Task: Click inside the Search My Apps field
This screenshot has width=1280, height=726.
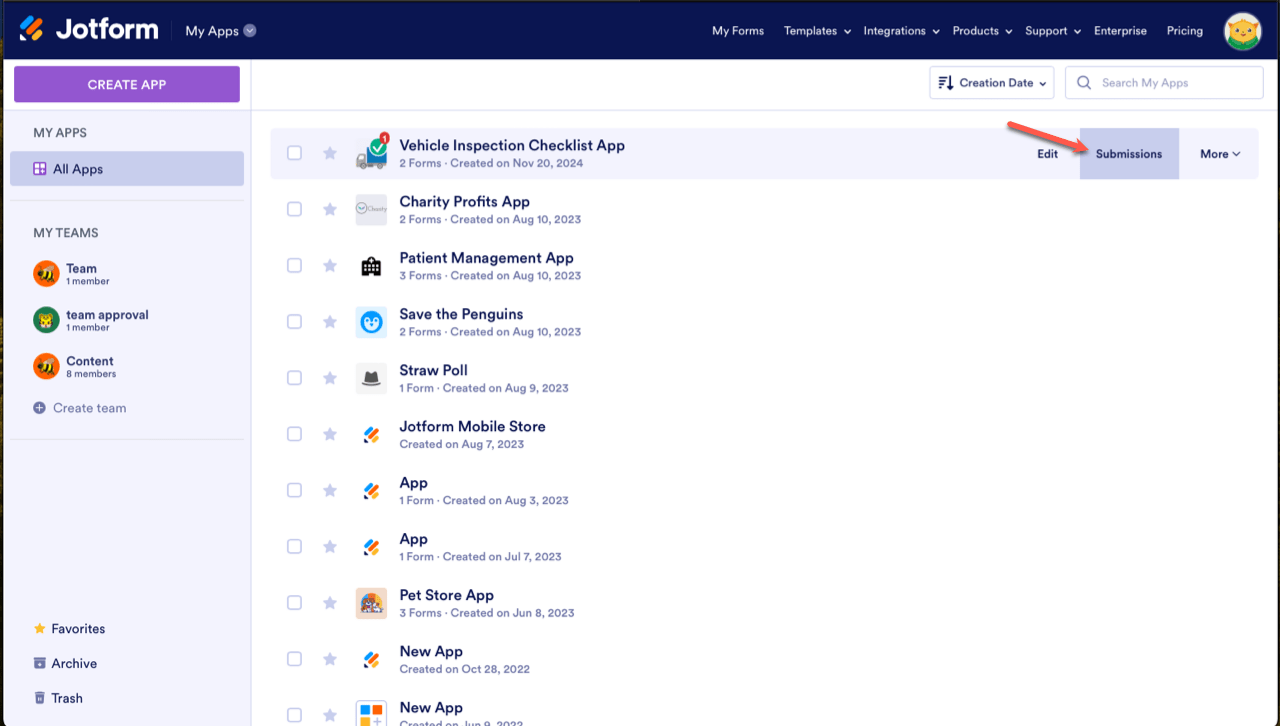Action: 1164,83
